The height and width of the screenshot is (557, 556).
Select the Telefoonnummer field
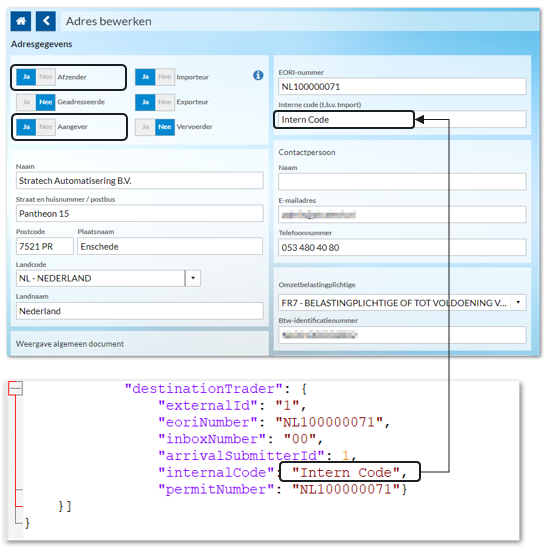(x=402, y=248)
